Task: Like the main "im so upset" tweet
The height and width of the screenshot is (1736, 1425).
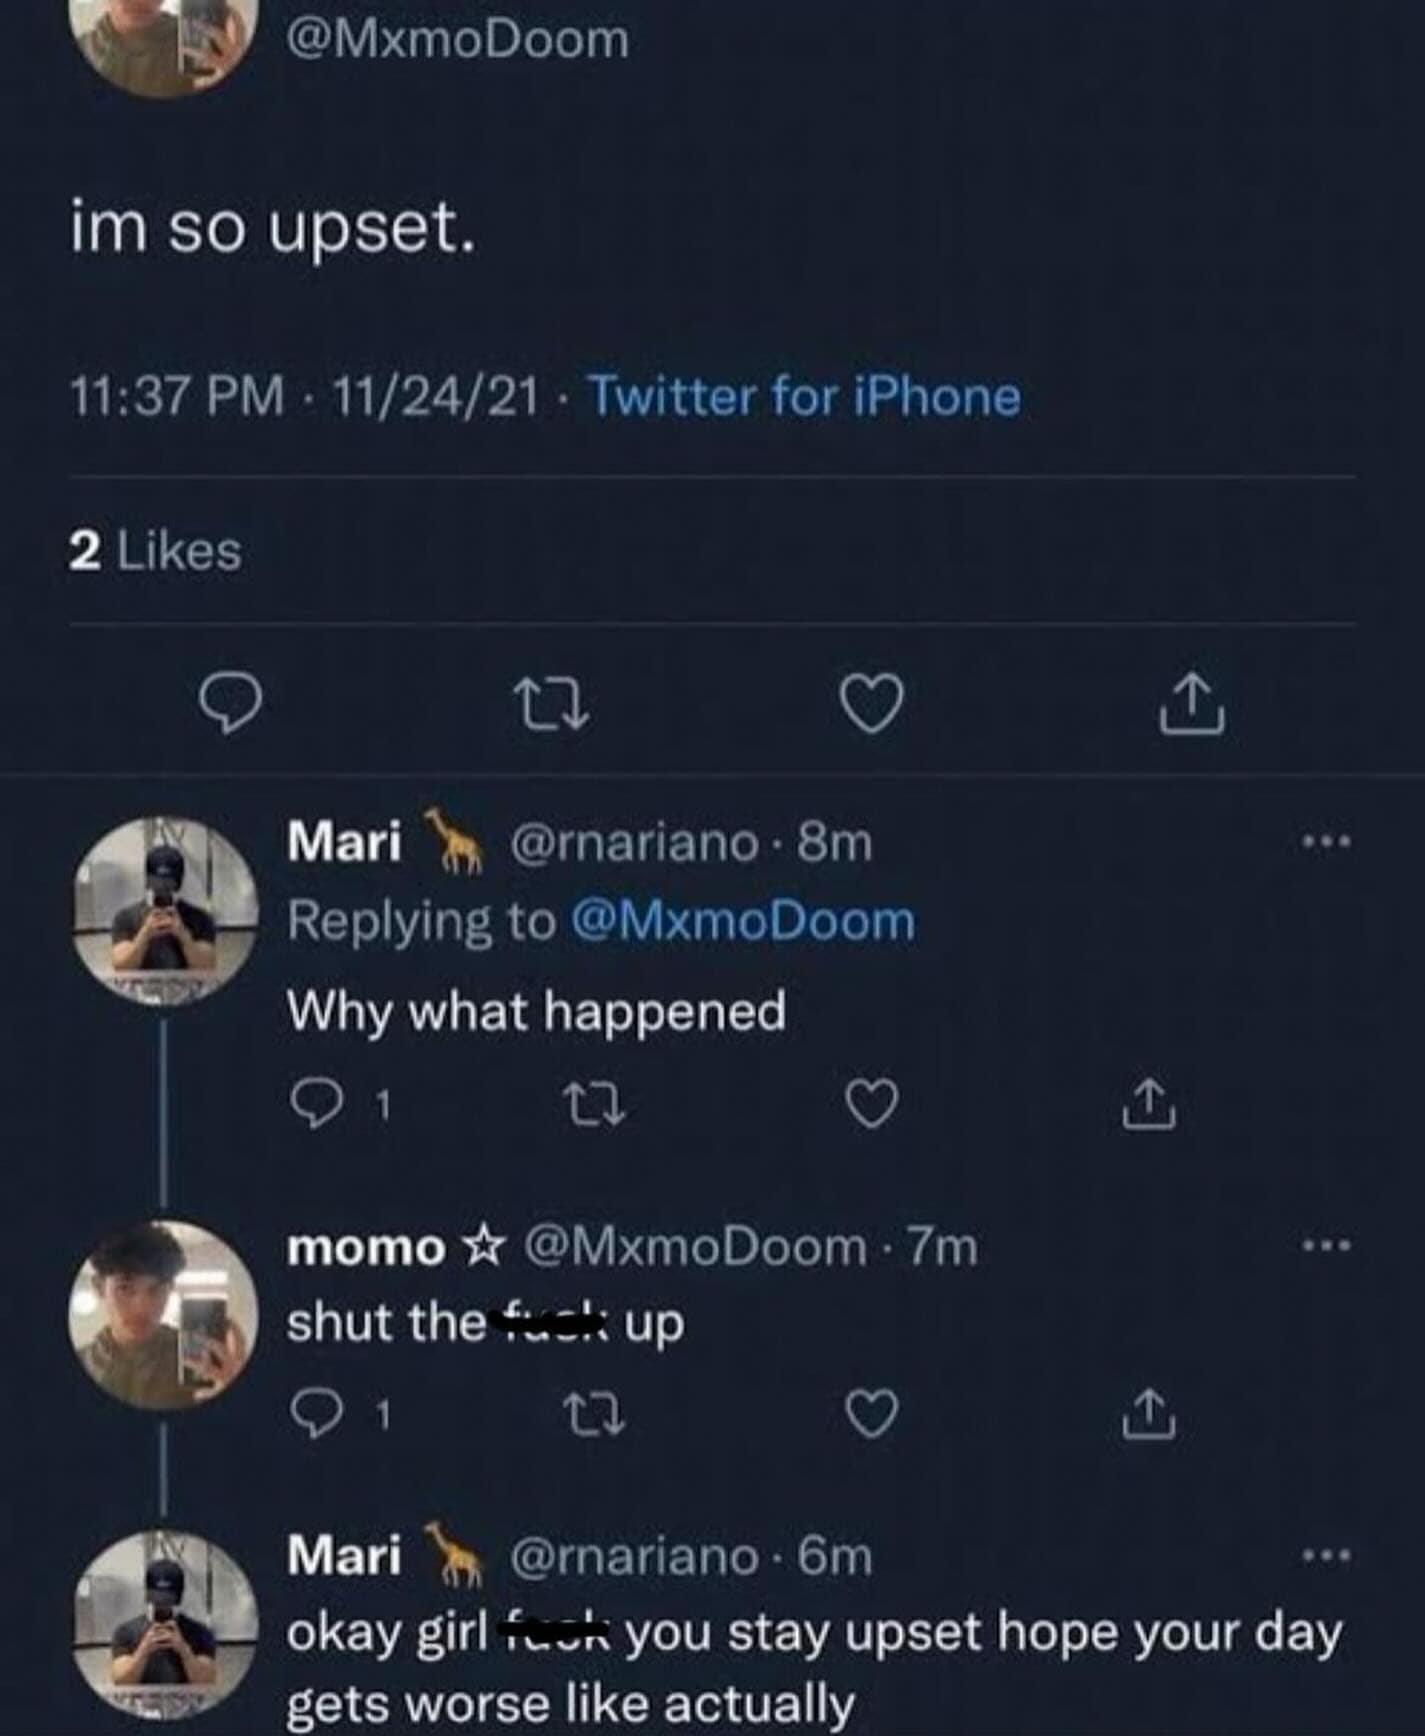Action: click(871, 703)
